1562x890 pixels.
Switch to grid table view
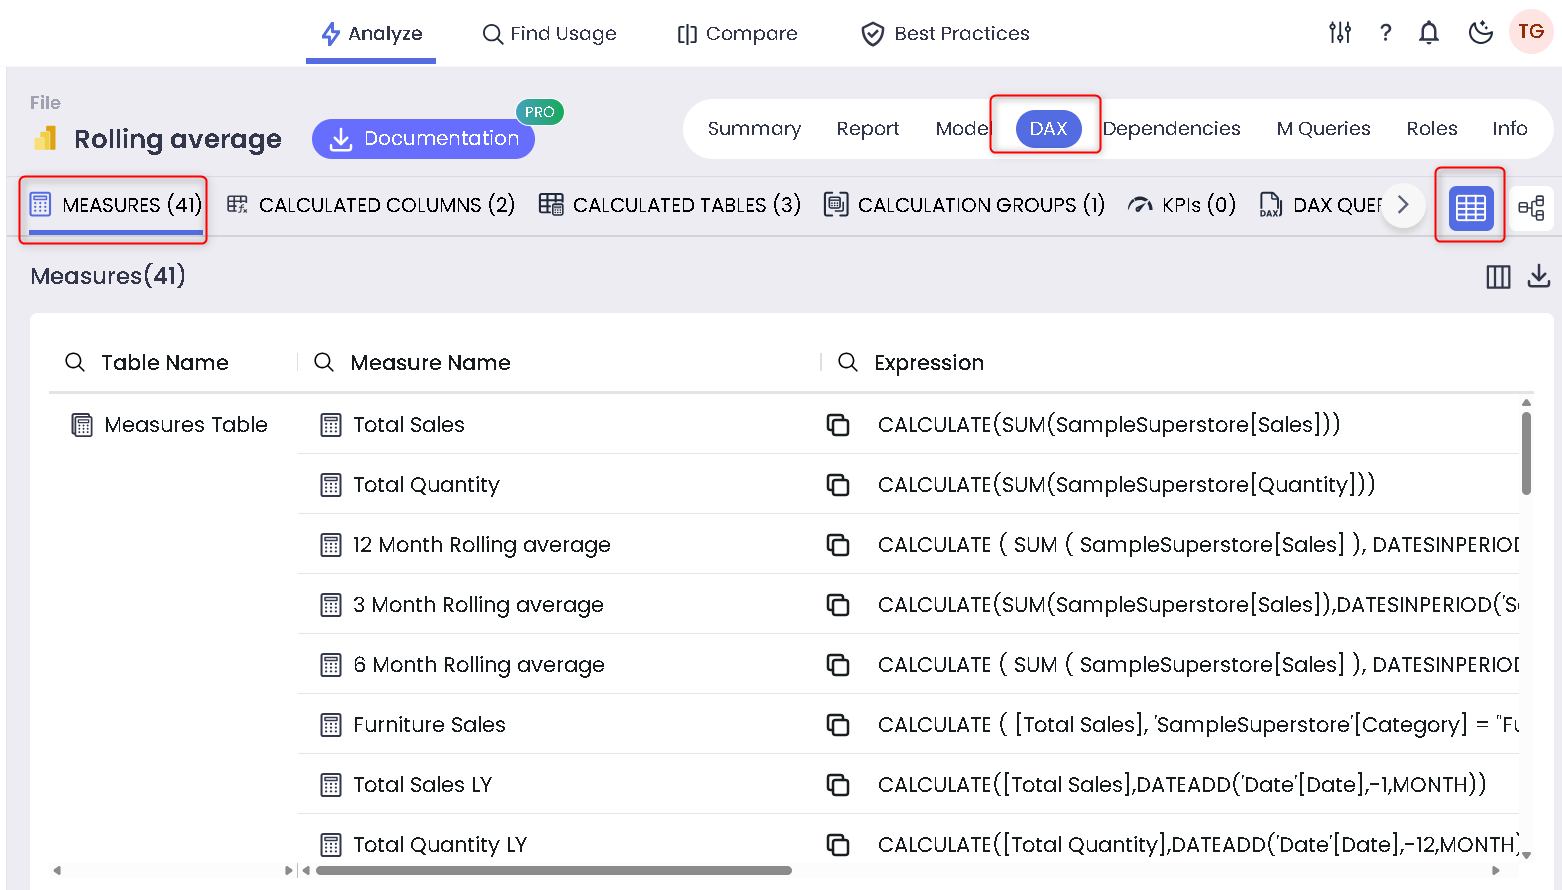click(1470, 207)
